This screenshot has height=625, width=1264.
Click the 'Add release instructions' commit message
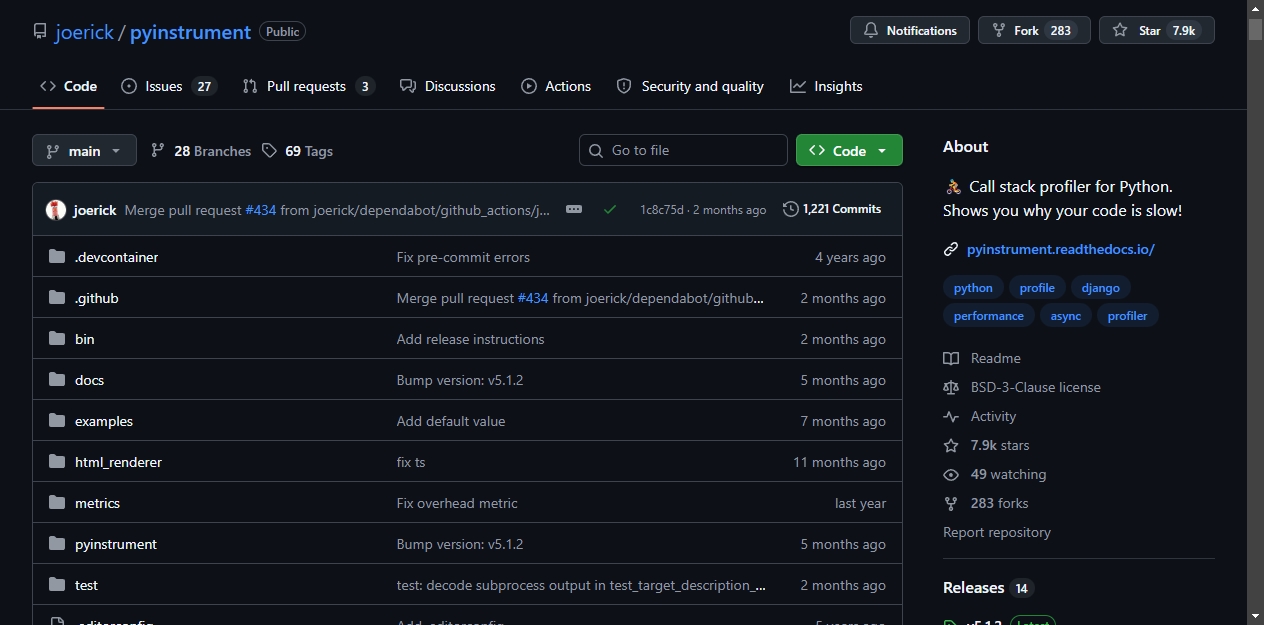click(x=470, y=339)
